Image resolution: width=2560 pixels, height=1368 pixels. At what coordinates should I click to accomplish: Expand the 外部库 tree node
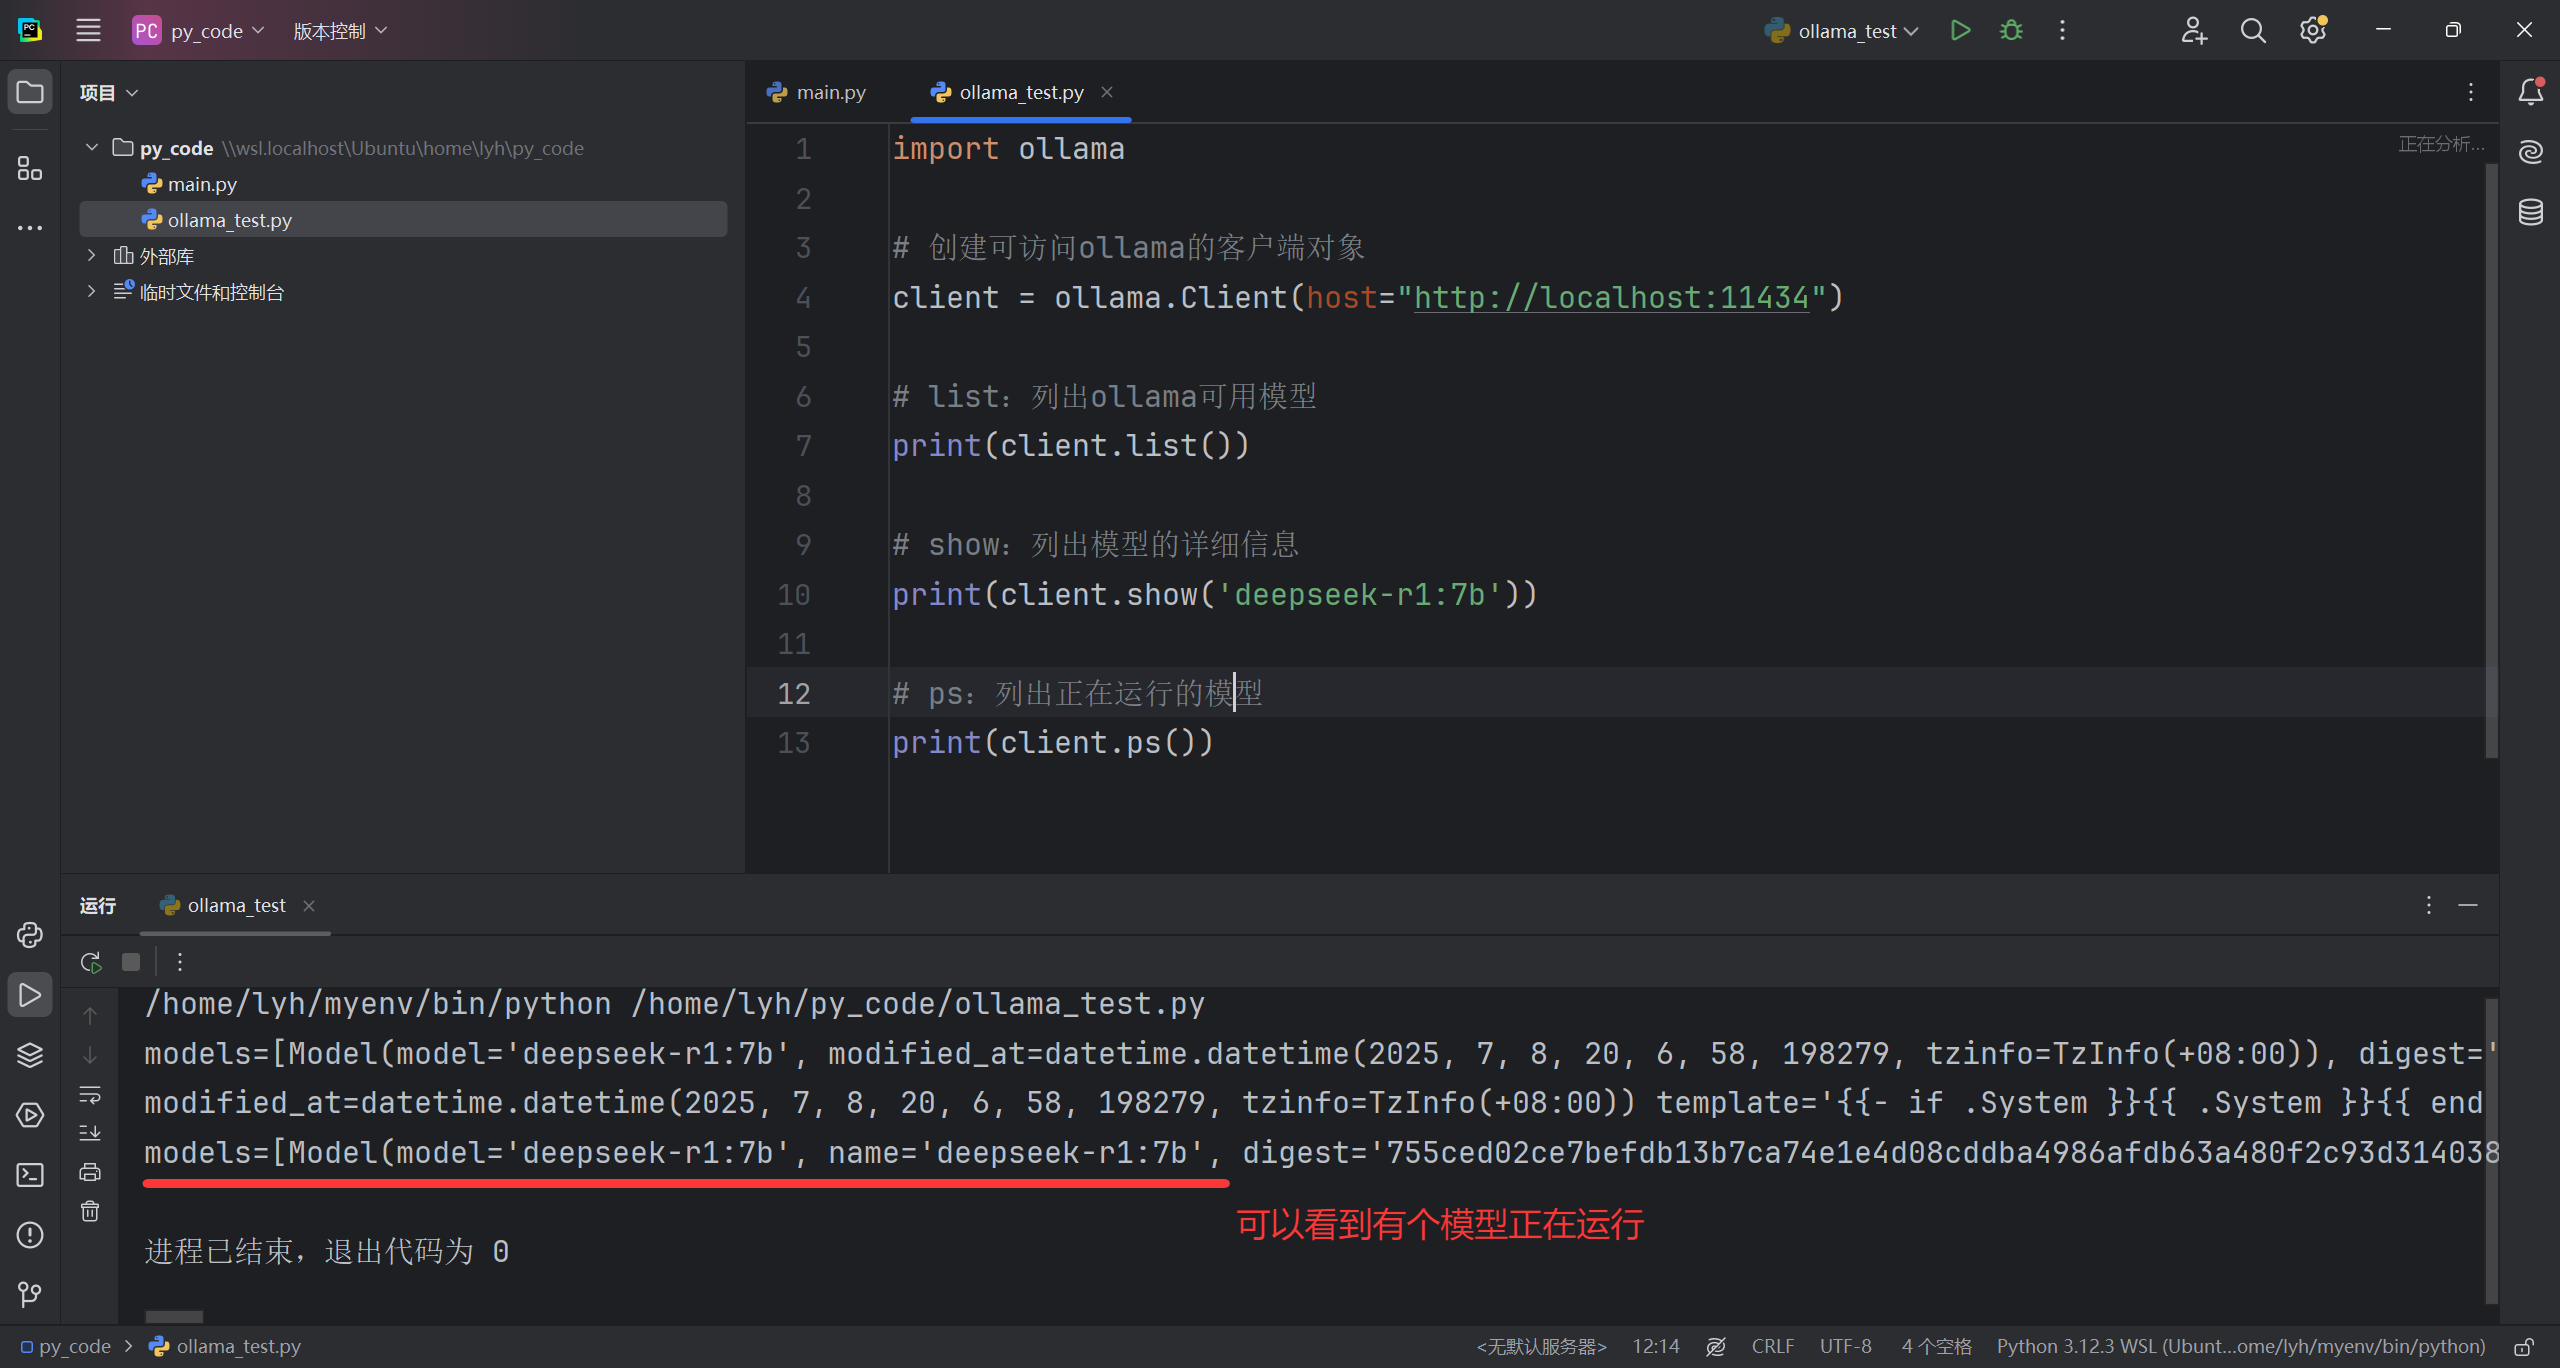91,255
